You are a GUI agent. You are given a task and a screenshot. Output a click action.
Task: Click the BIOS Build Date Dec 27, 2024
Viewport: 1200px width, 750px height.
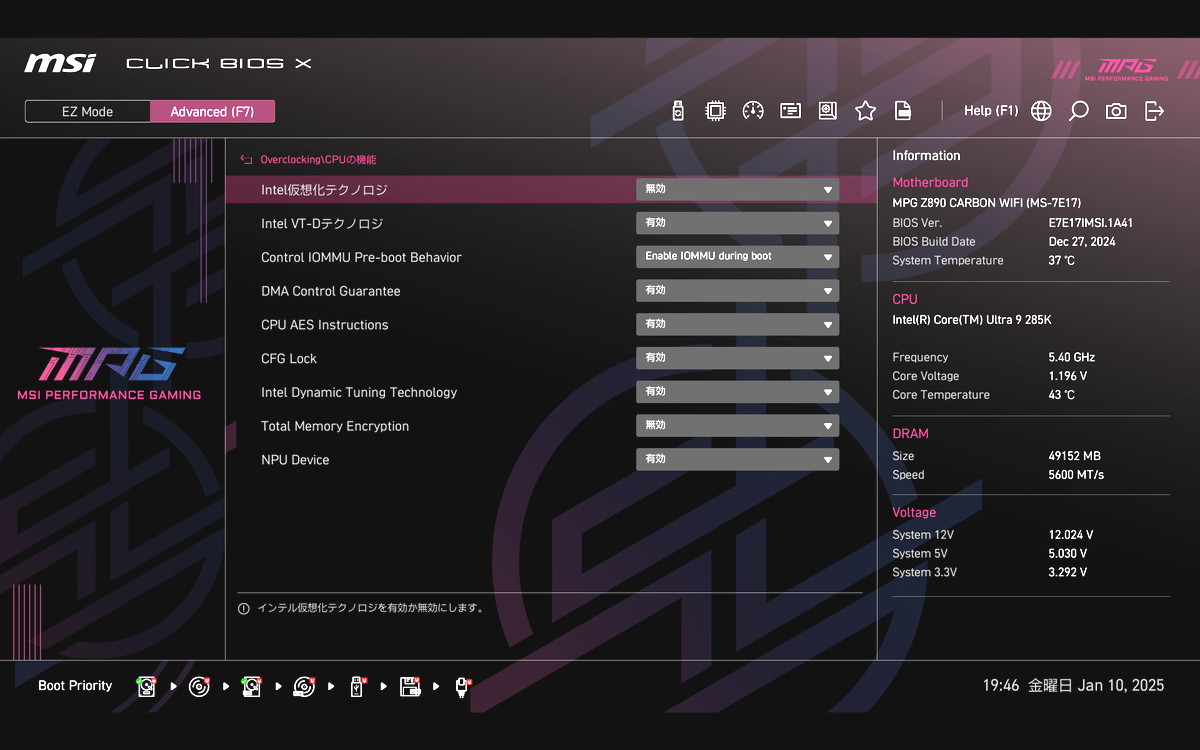1082,242
